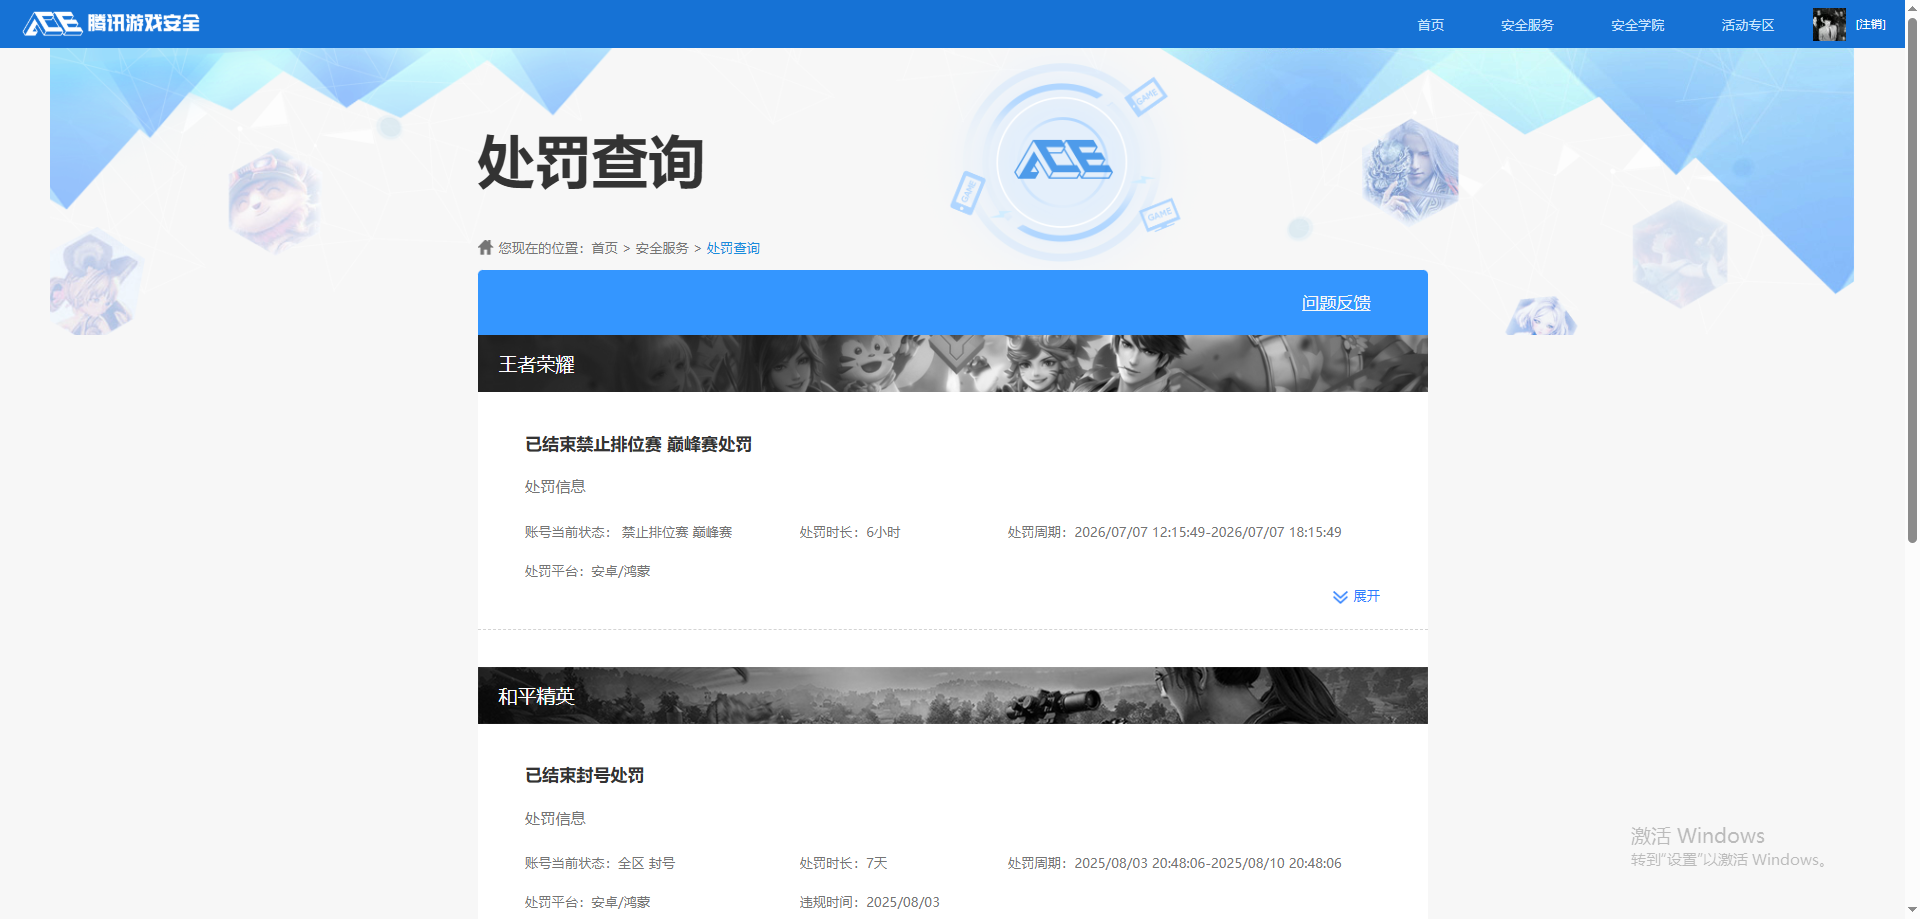This screenshot has height=919, width=1920.
Task: Click the 处罚时长：7天 text
Action: coord(843,863)
